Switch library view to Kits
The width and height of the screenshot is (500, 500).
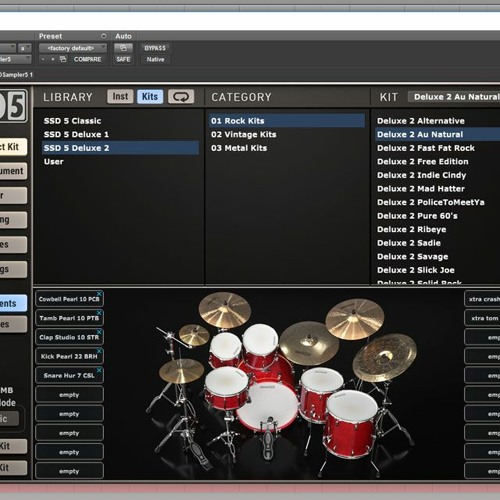(150, 97)
